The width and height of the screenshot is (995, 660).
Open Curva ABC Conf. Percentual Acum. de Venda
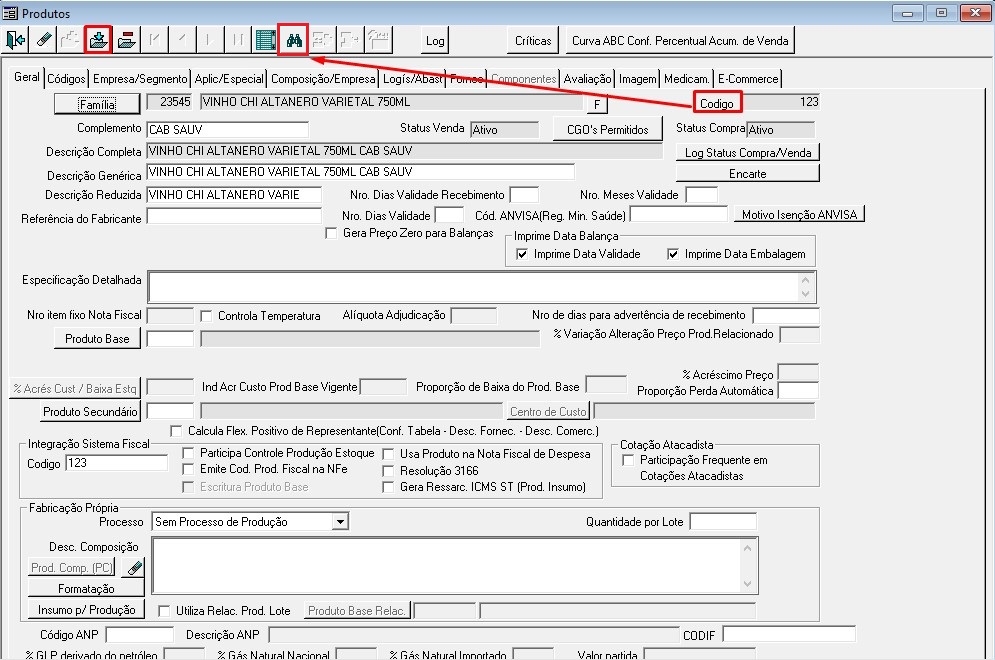(680, 41)
